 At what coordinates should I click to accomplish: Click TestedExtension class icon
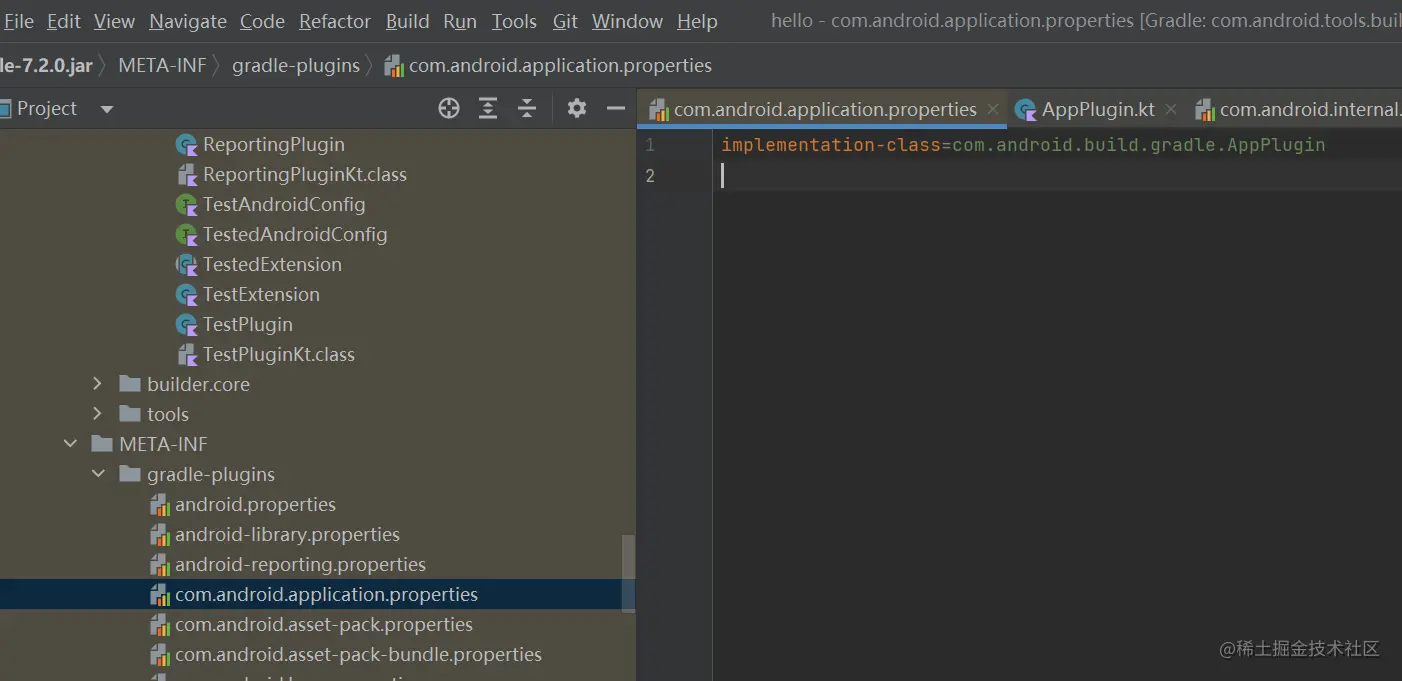tap(186, 265)
